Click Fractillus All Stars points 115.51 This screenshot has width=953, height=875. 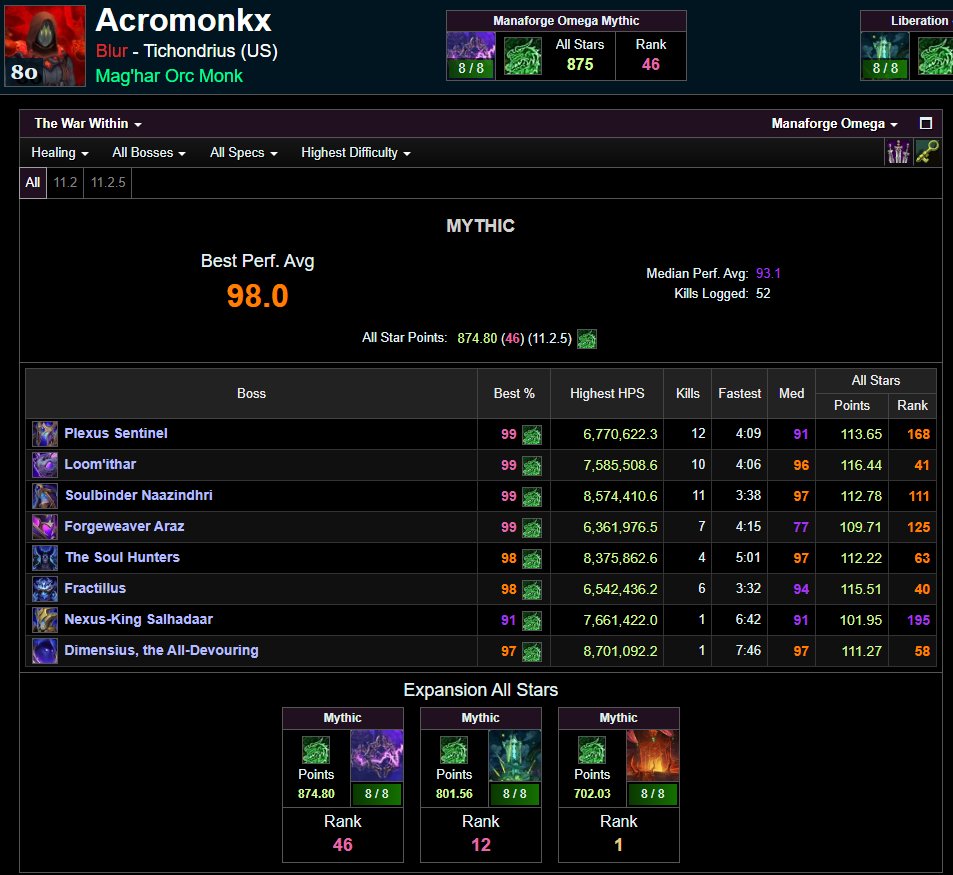[x=861, y=589]
